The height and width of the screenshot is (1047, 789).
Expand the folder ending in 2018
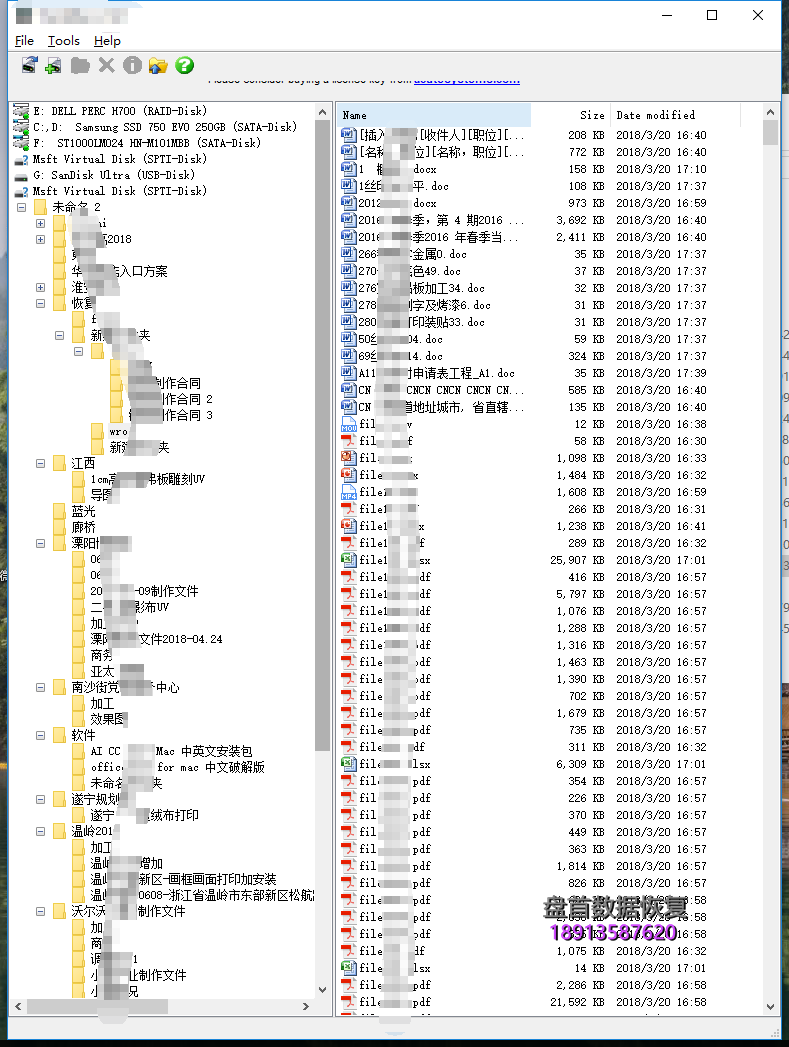pyautogui.click(x=41, y=239)
